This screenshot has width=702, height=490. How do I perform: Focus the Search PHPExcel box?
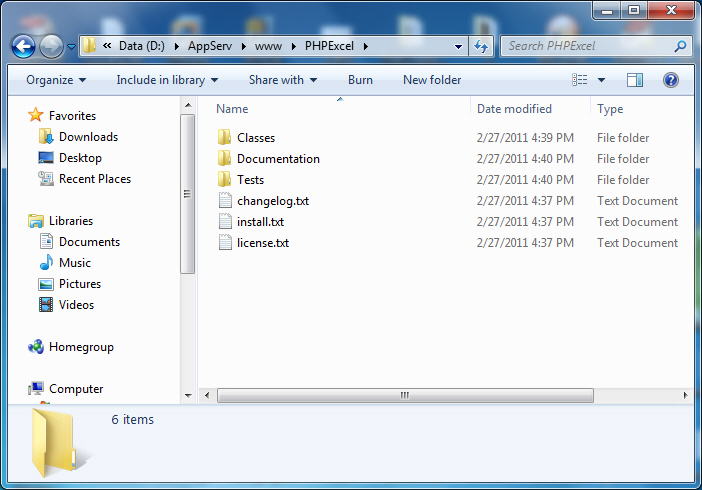click(x=595, y=46)
